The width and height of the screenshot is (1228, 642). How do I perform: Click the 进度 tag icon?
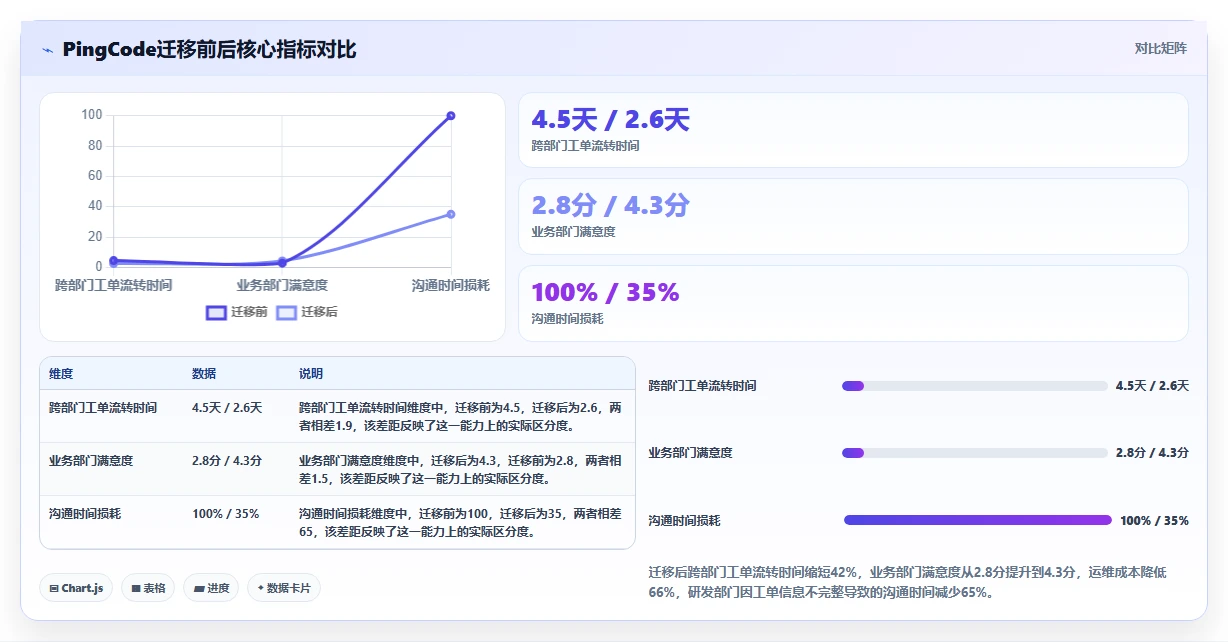[x=198, y=588]
